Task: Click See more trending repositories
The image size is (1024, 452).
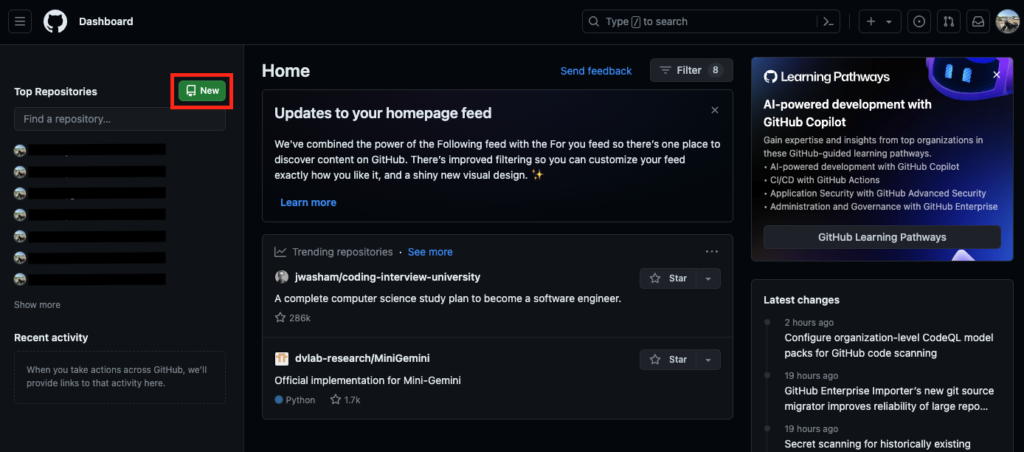Action: [x=430, y=252]
